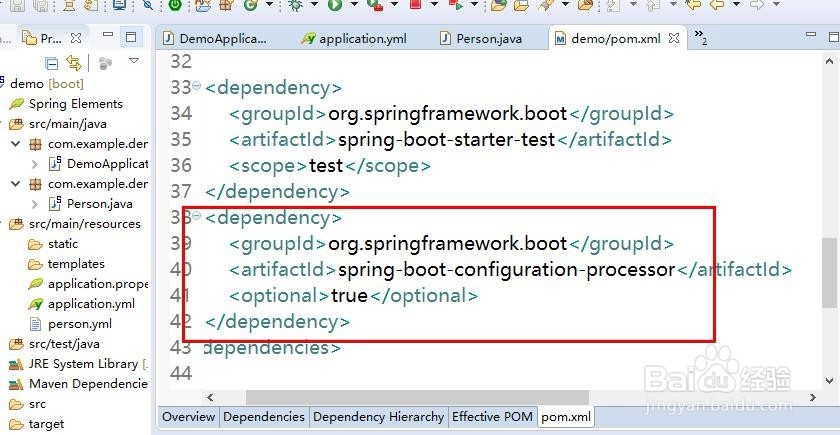Select Person.java in the project tree
840x435 pixels.
[x=99, y=204]
